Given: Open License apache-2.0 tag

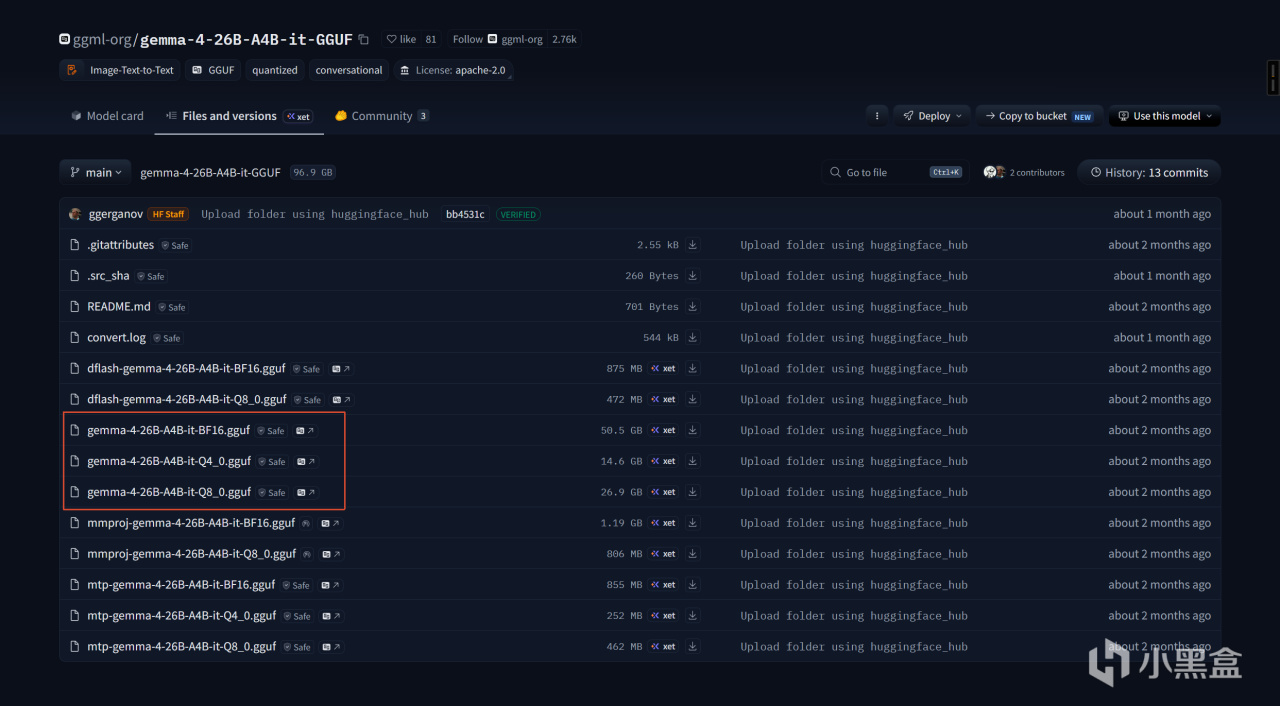Looking at the screenshot, I should (x=453, y=70).
